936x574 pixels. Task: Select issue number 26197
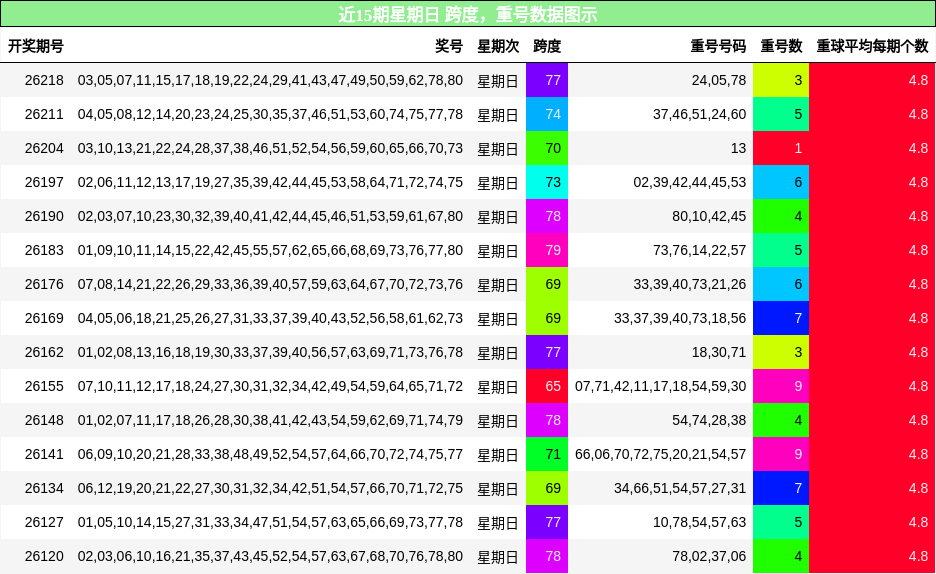(44, 183)
